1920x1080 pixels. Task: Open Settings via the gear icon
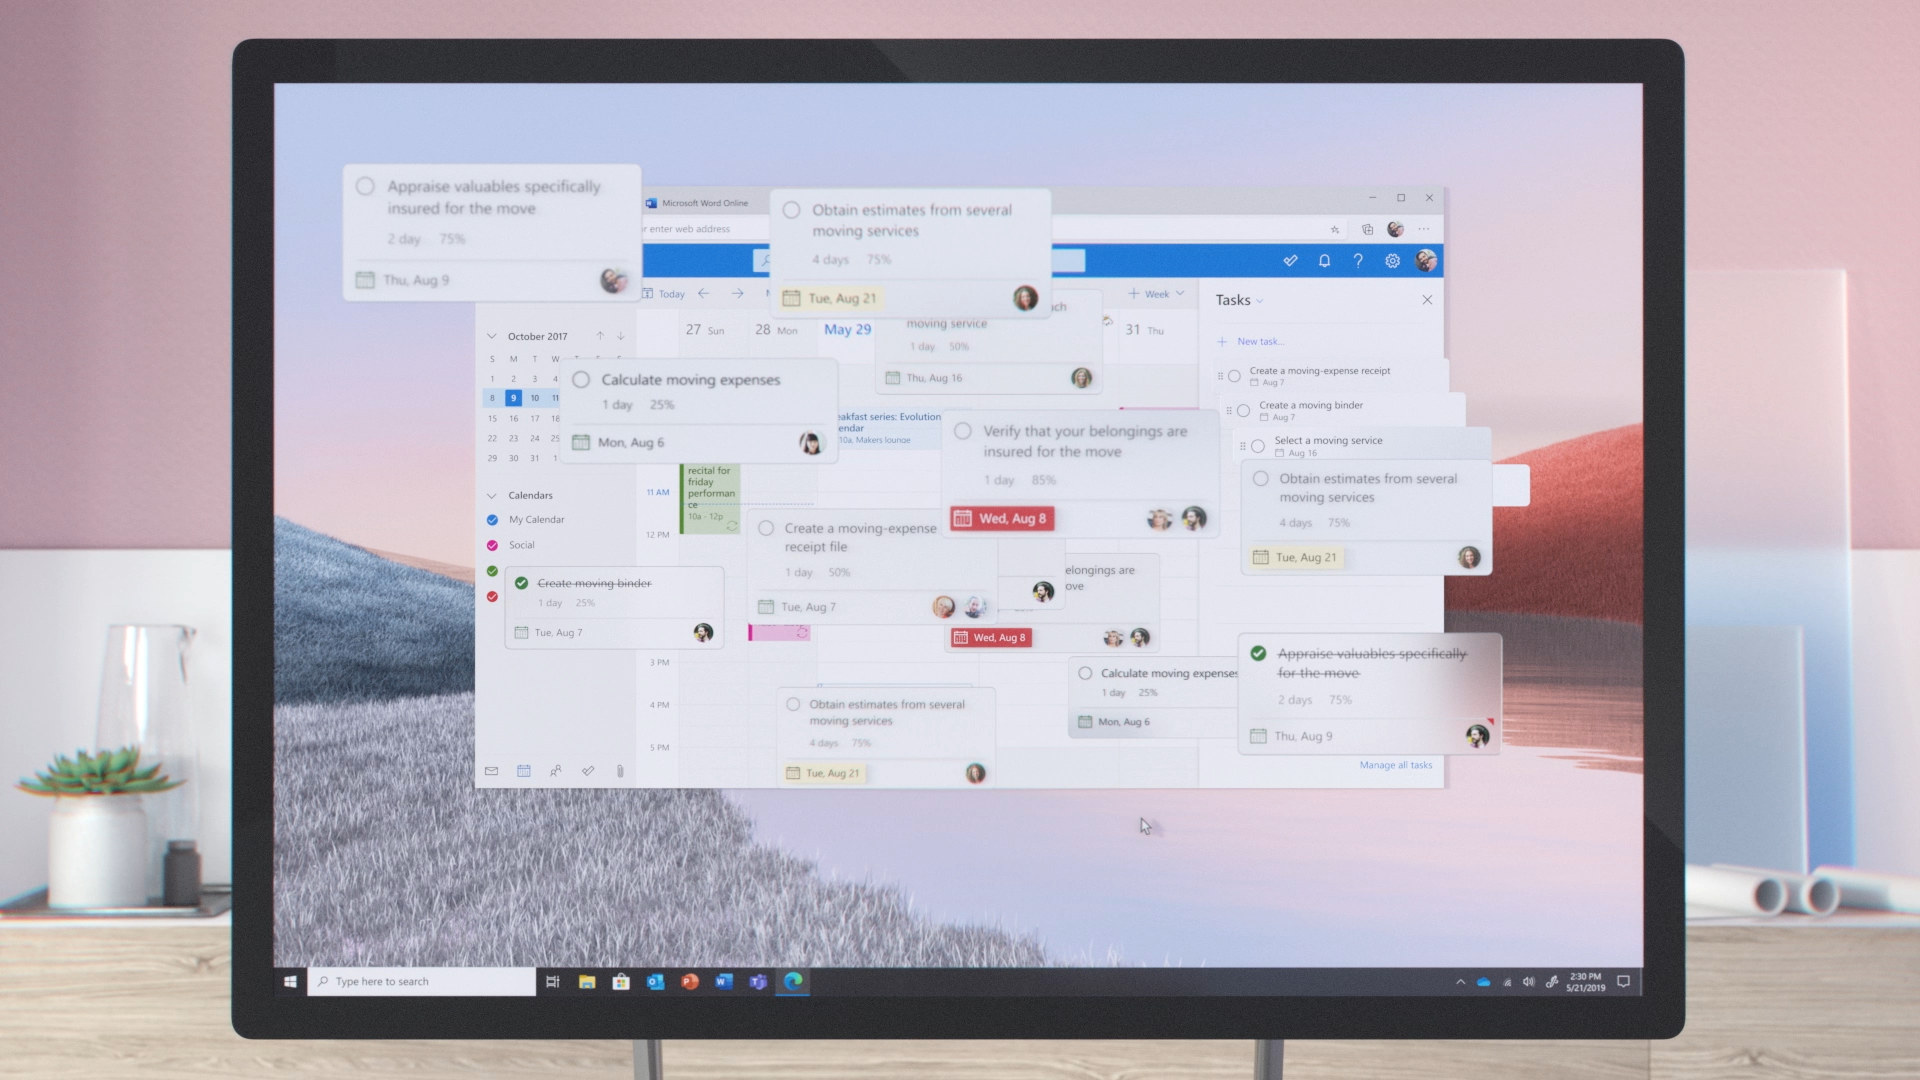pos(1391,260)
